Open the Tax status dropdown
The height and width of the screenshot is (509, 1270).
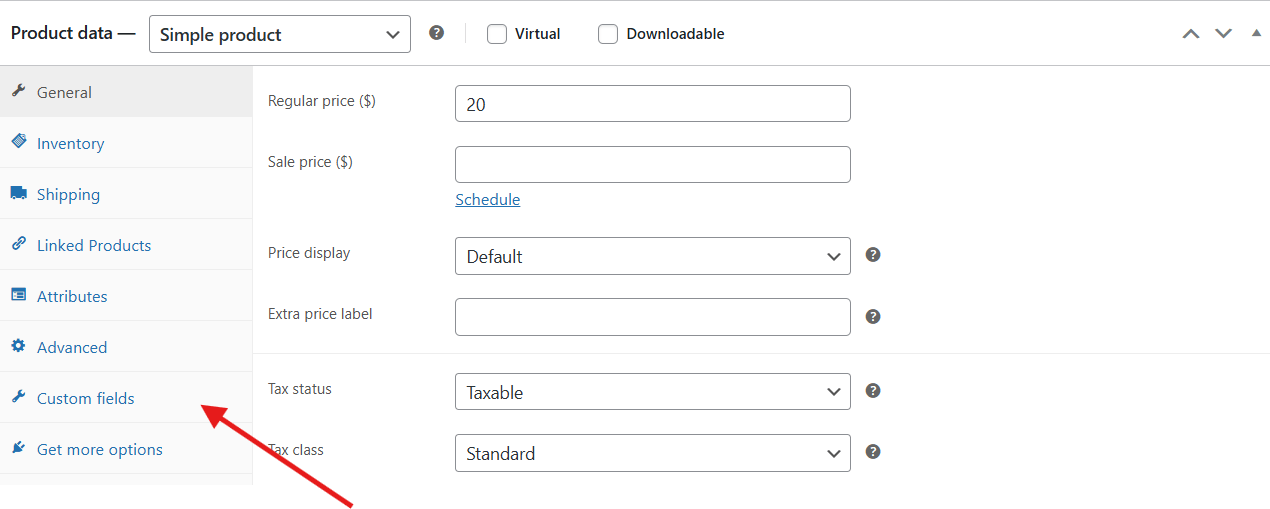pyautogui.click(x=653, y=392)
